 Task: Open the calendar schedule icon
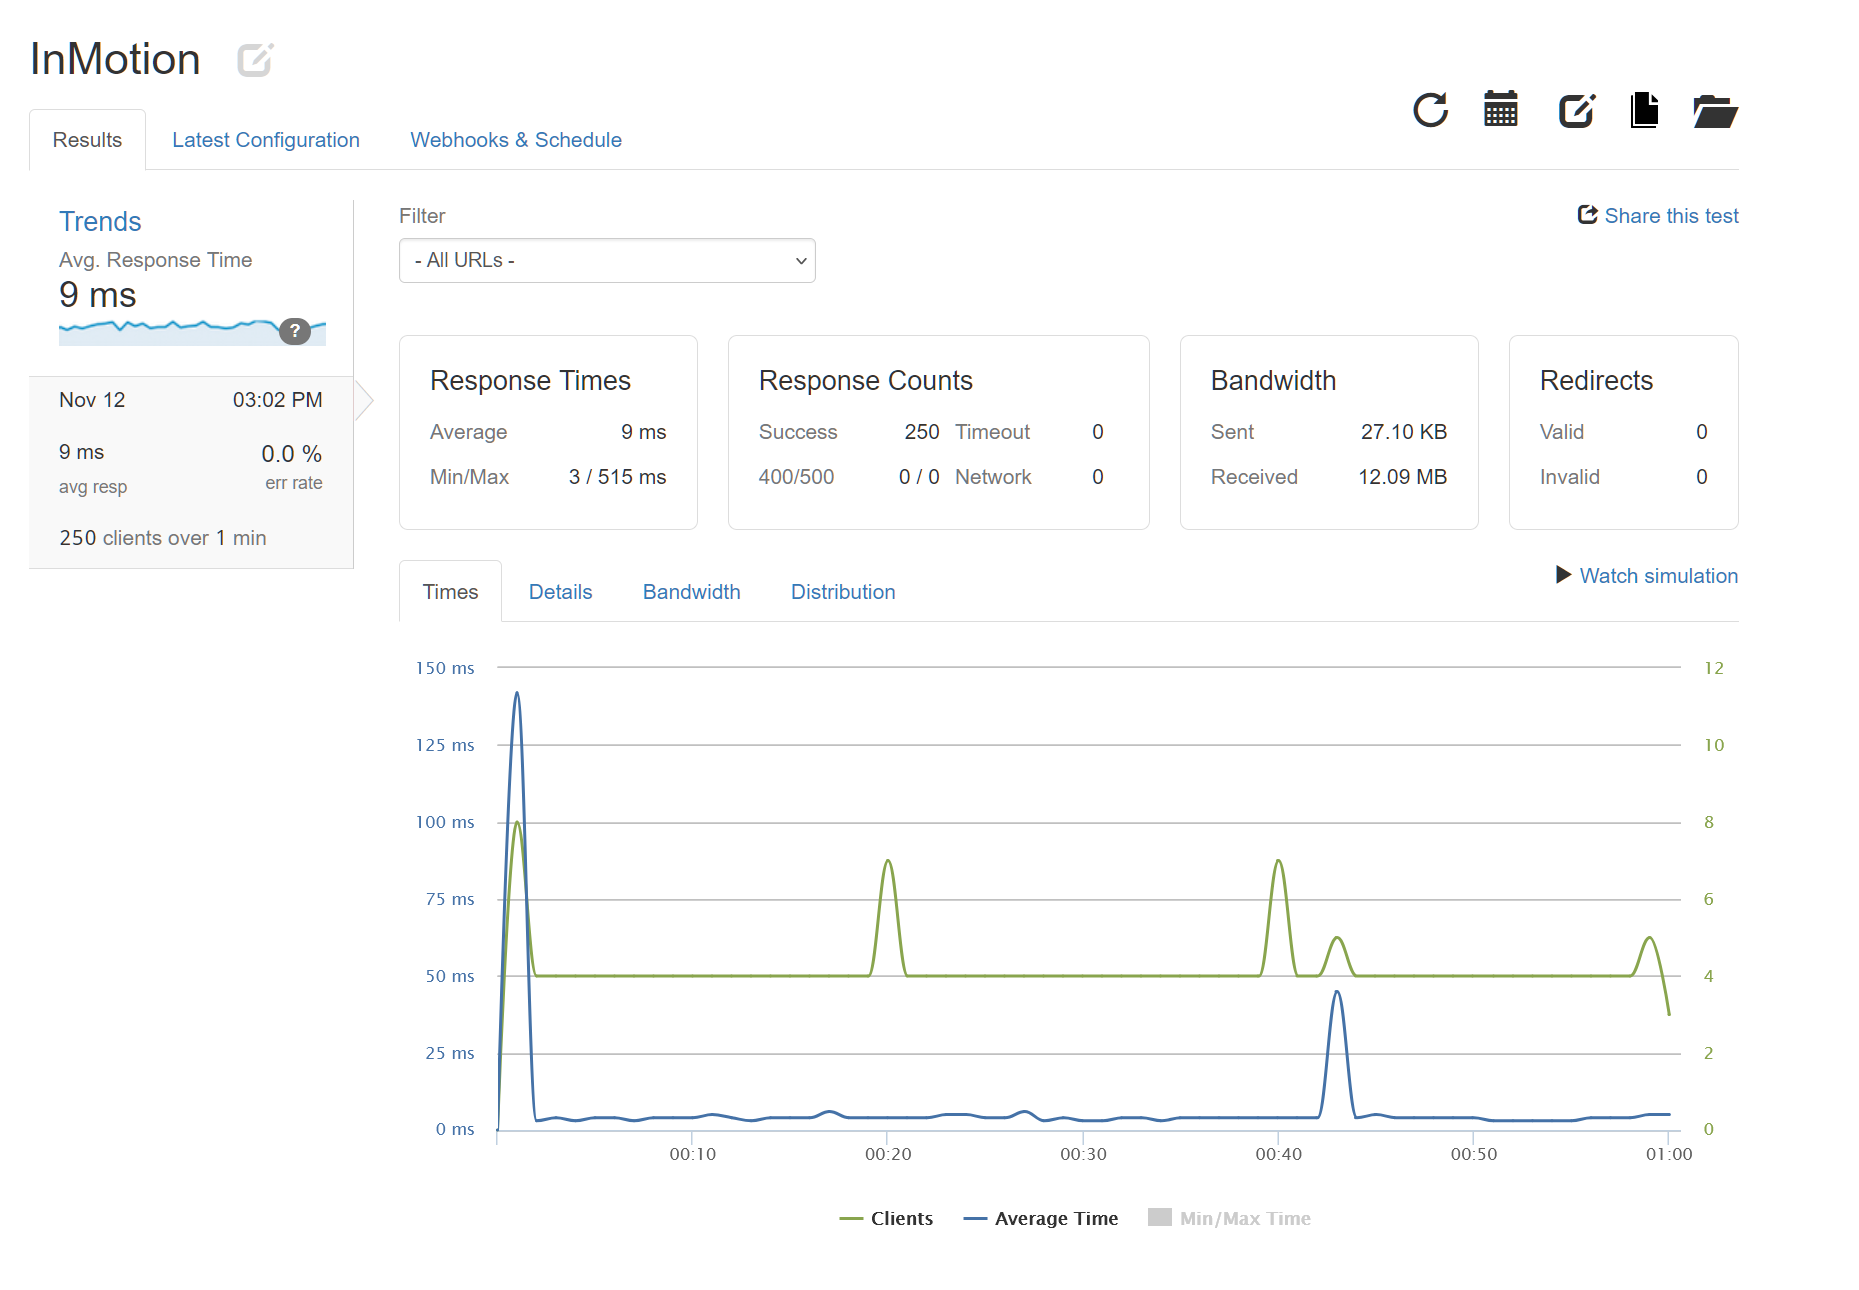tap(1500, 110)
